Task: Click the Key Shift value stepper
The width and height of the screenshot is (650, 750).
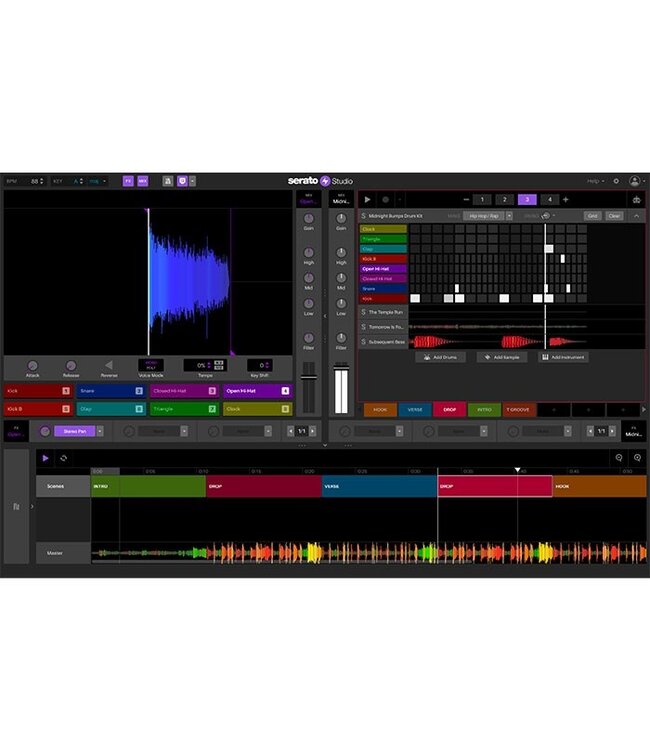Action: [267, 365]
